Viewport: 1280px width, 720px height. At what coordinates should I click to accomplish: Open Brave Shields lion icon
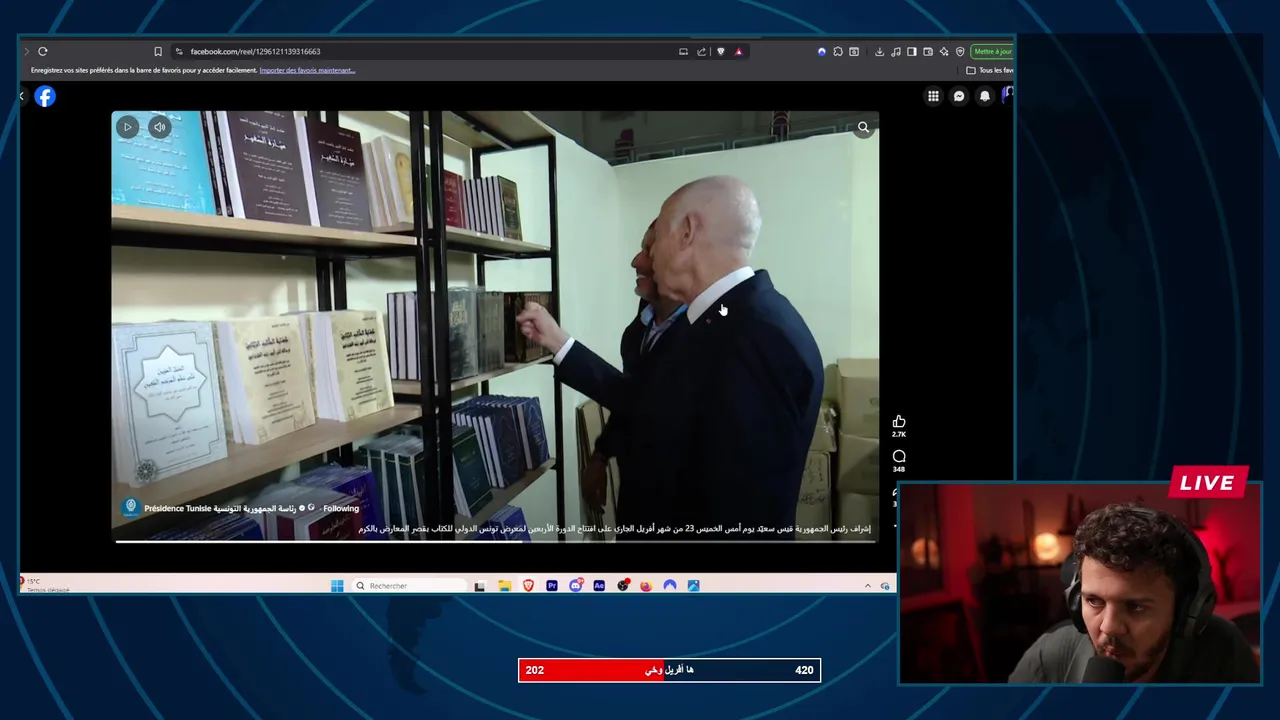tap(721, 52)
